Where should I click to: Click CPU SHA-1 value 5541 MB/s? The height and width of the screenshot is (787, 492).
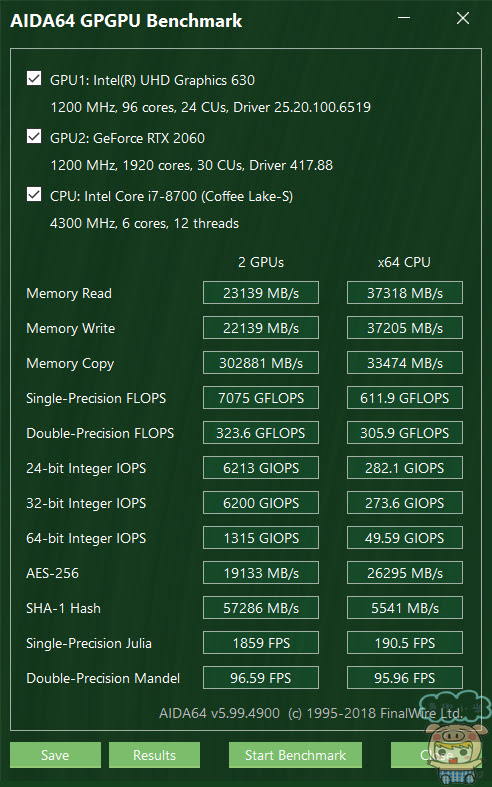tap(405, 608)
